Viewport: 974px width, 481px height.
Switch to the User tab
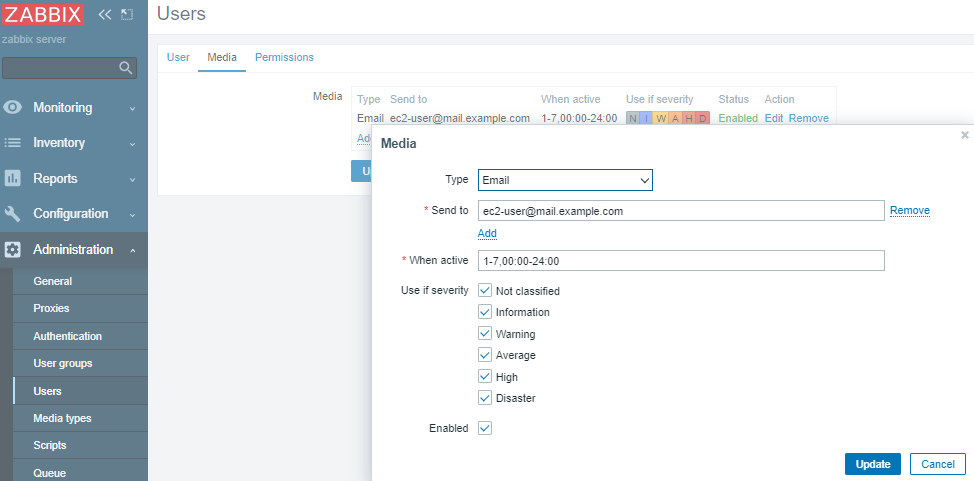[x=178, y=57]
